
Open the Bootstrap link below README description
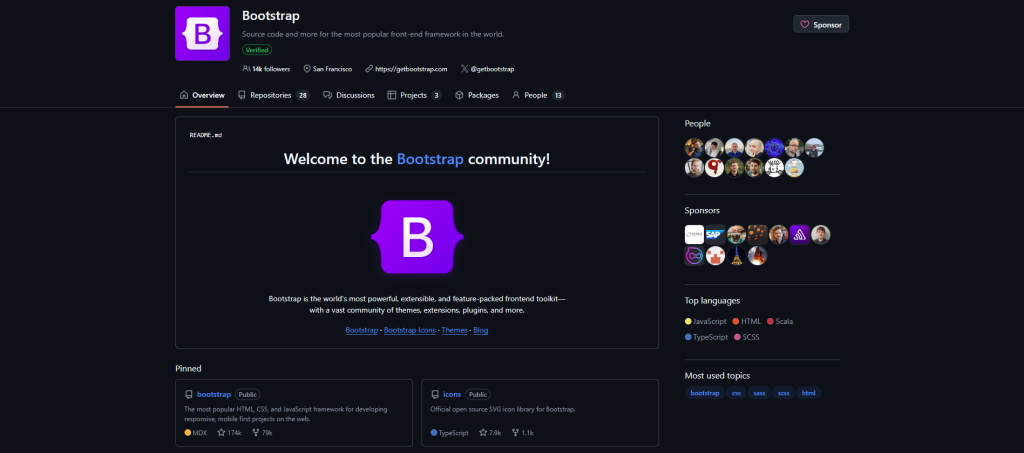(362, 330)
